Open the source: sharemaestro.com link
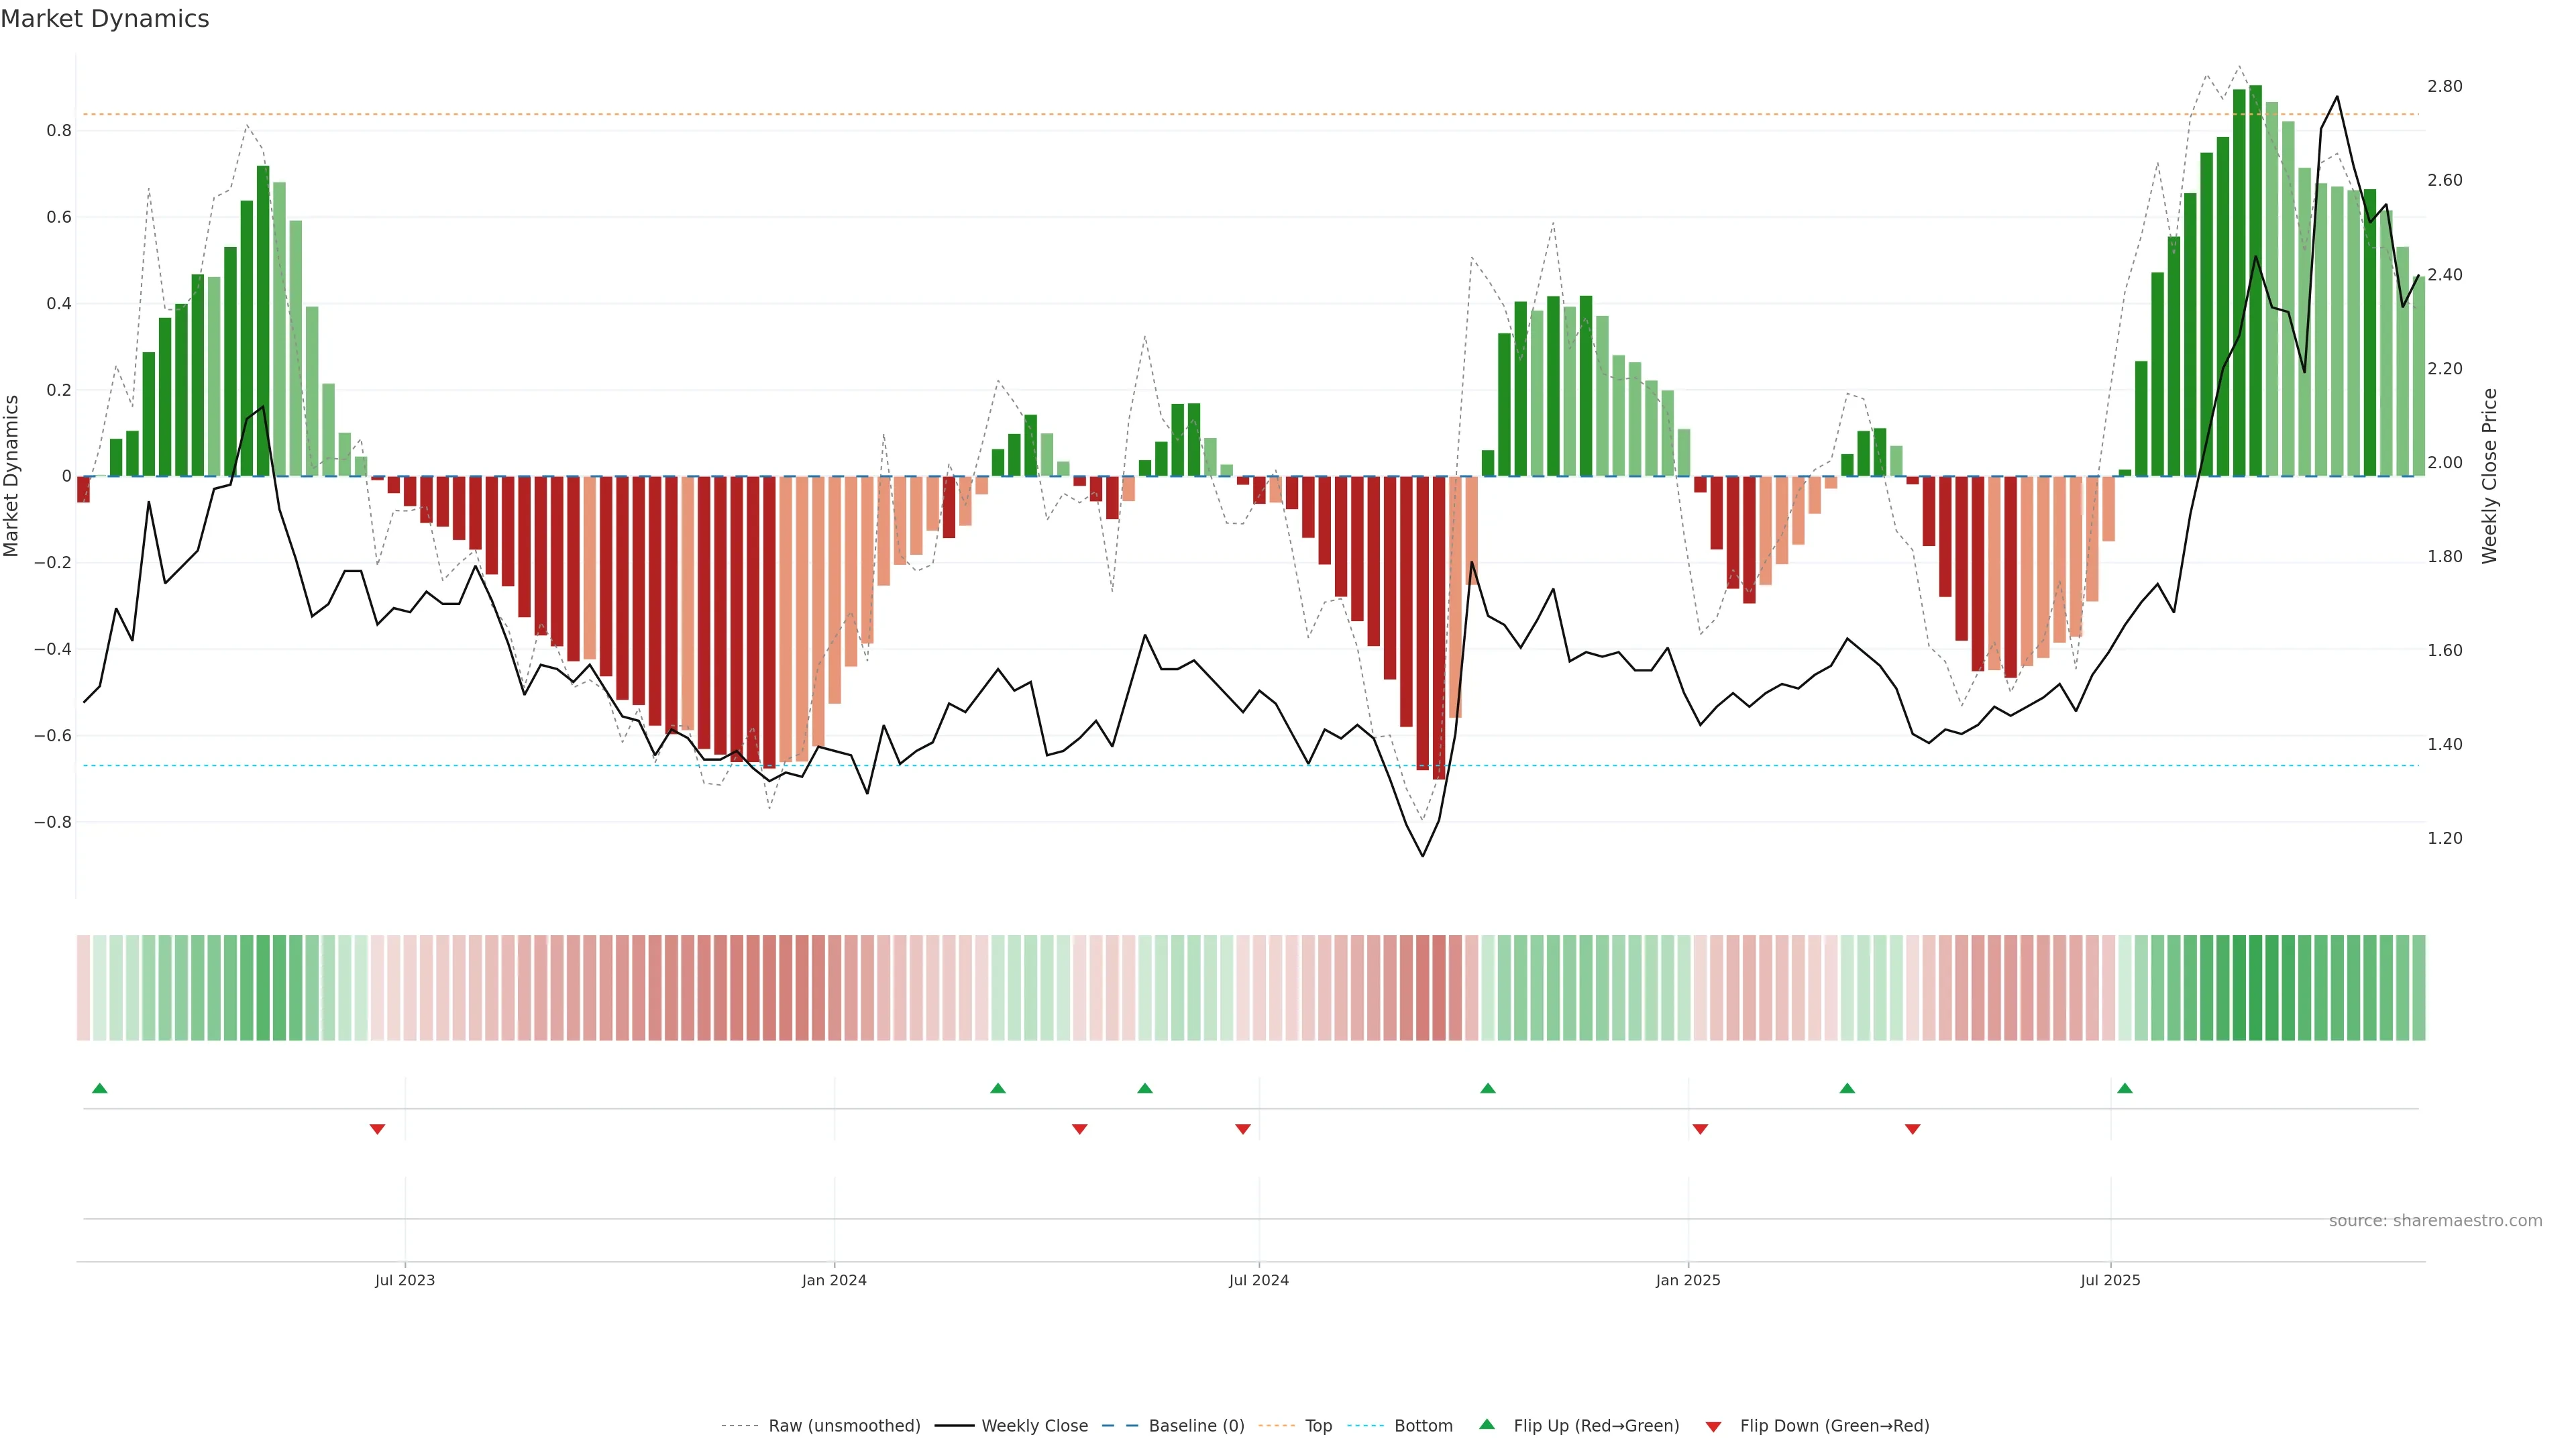Viewport: 2576px width, 1449px height. point(2435,1221)
